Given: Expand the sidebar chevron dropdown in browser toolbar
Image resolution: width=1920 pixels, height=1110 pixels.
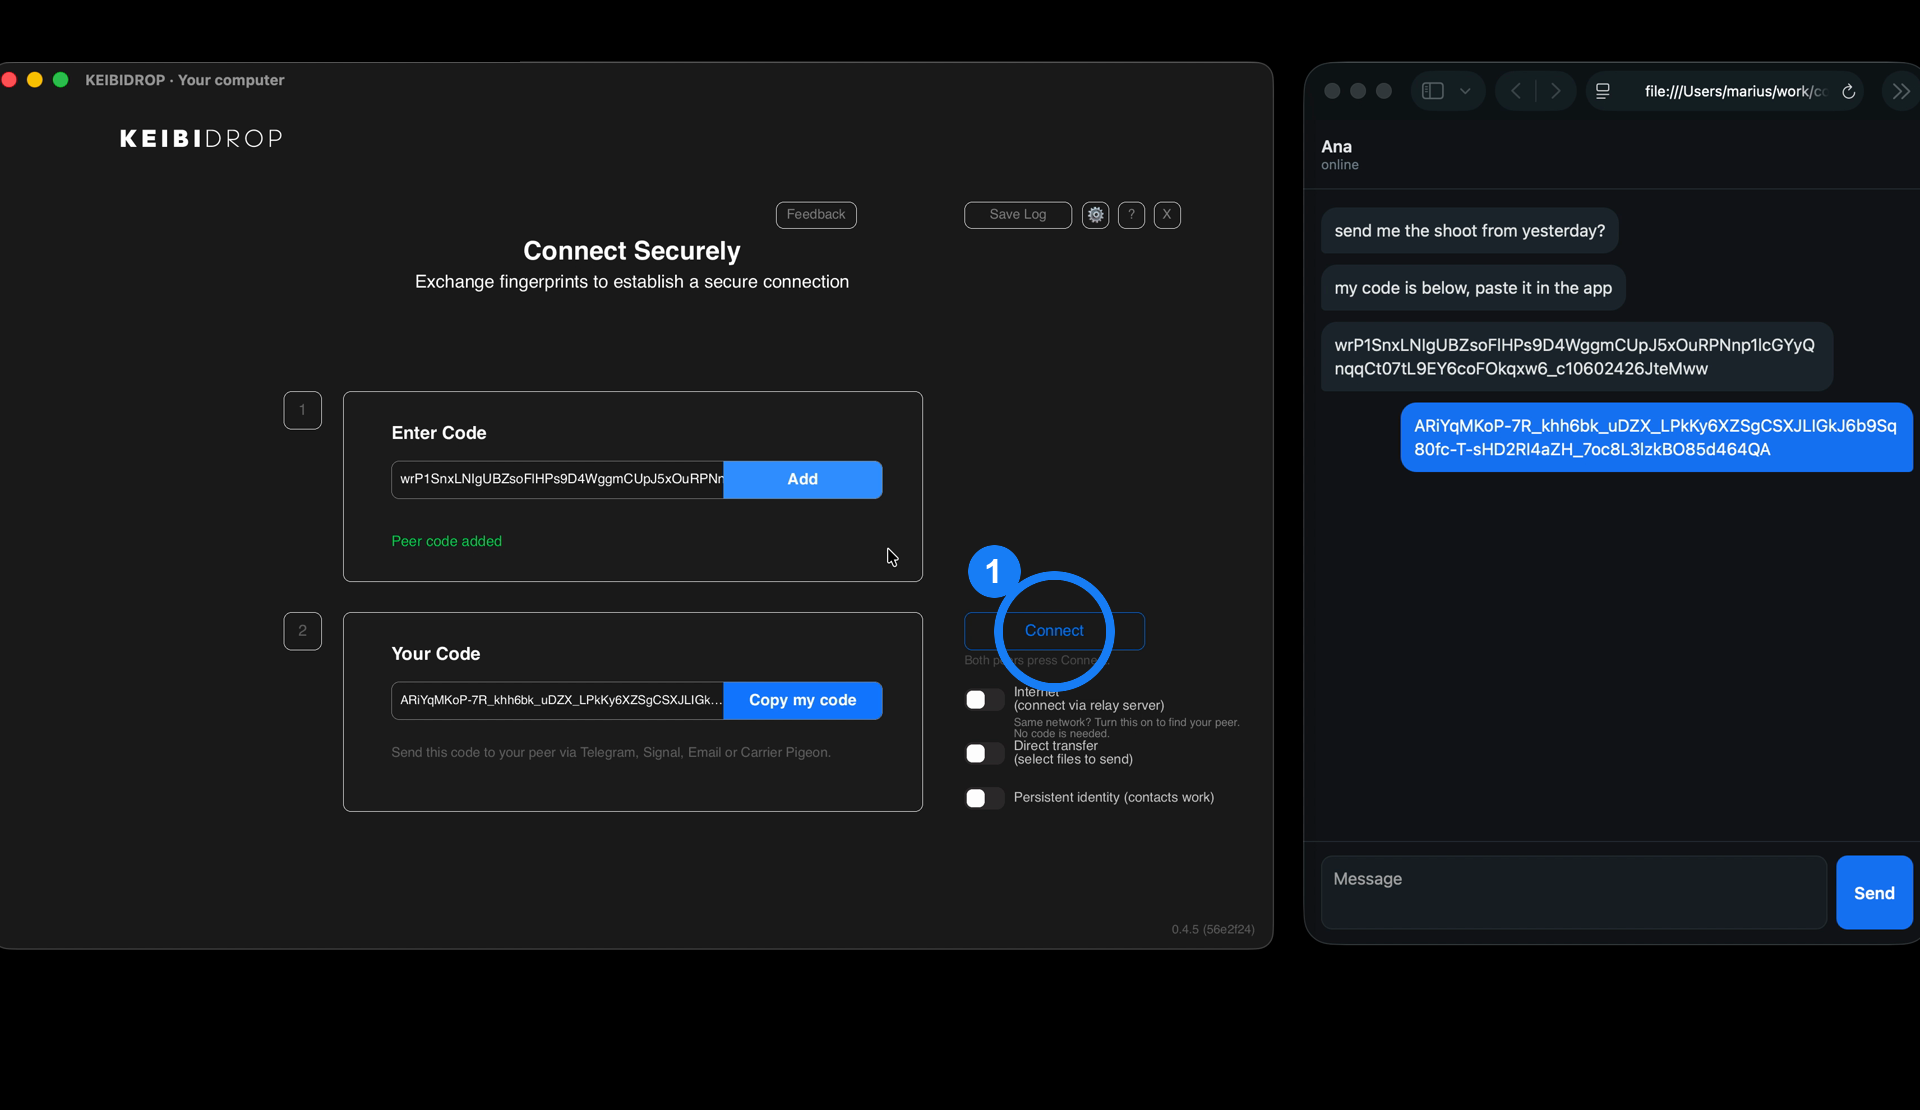Looking at the screenshot, I should pos(1465,91).
